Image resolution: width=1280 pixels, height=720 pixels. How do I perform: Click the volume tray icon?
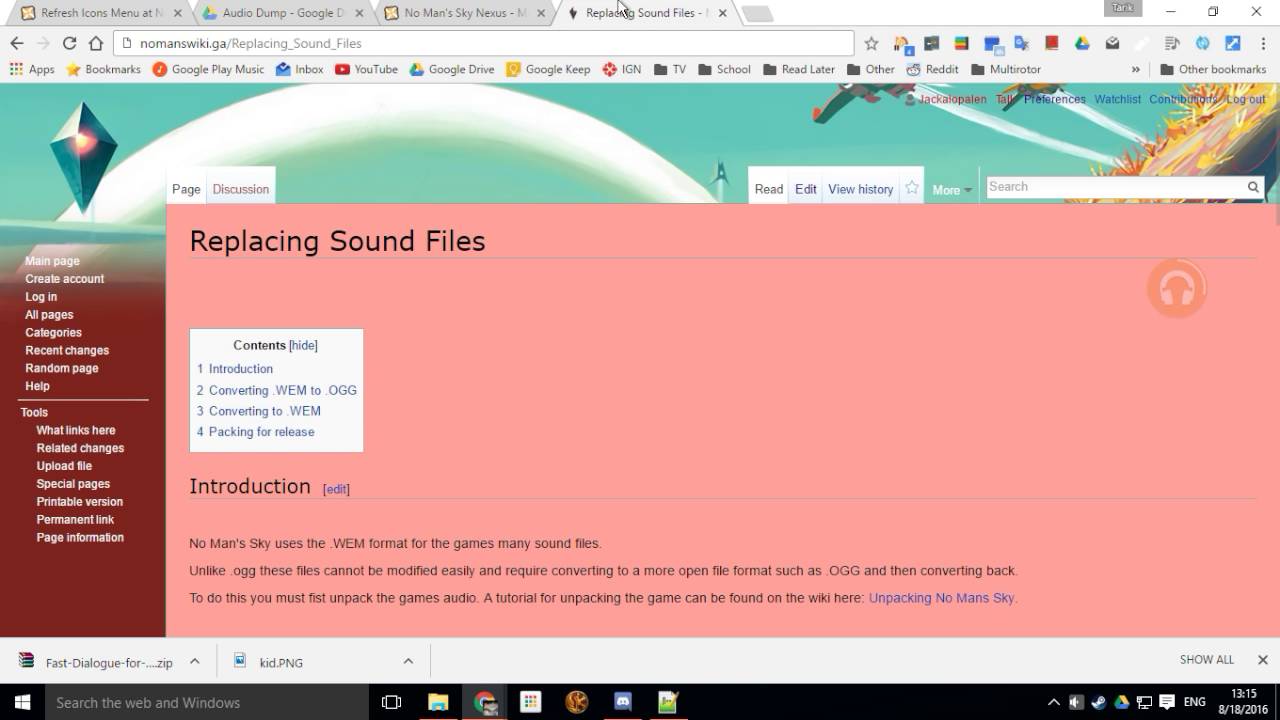tap(1077, 702)
